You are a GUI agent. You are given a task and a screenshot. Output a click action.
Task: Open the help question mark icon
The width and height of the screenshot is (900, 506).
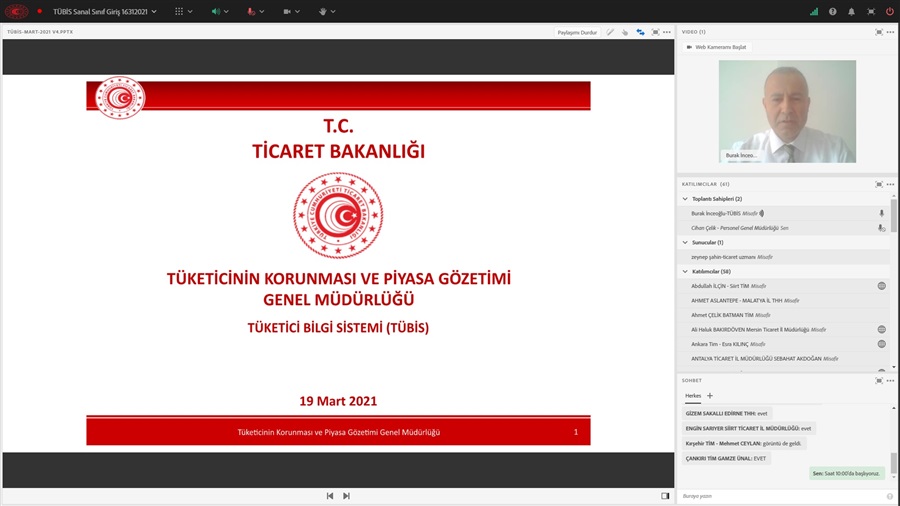[x=832, y=11]
